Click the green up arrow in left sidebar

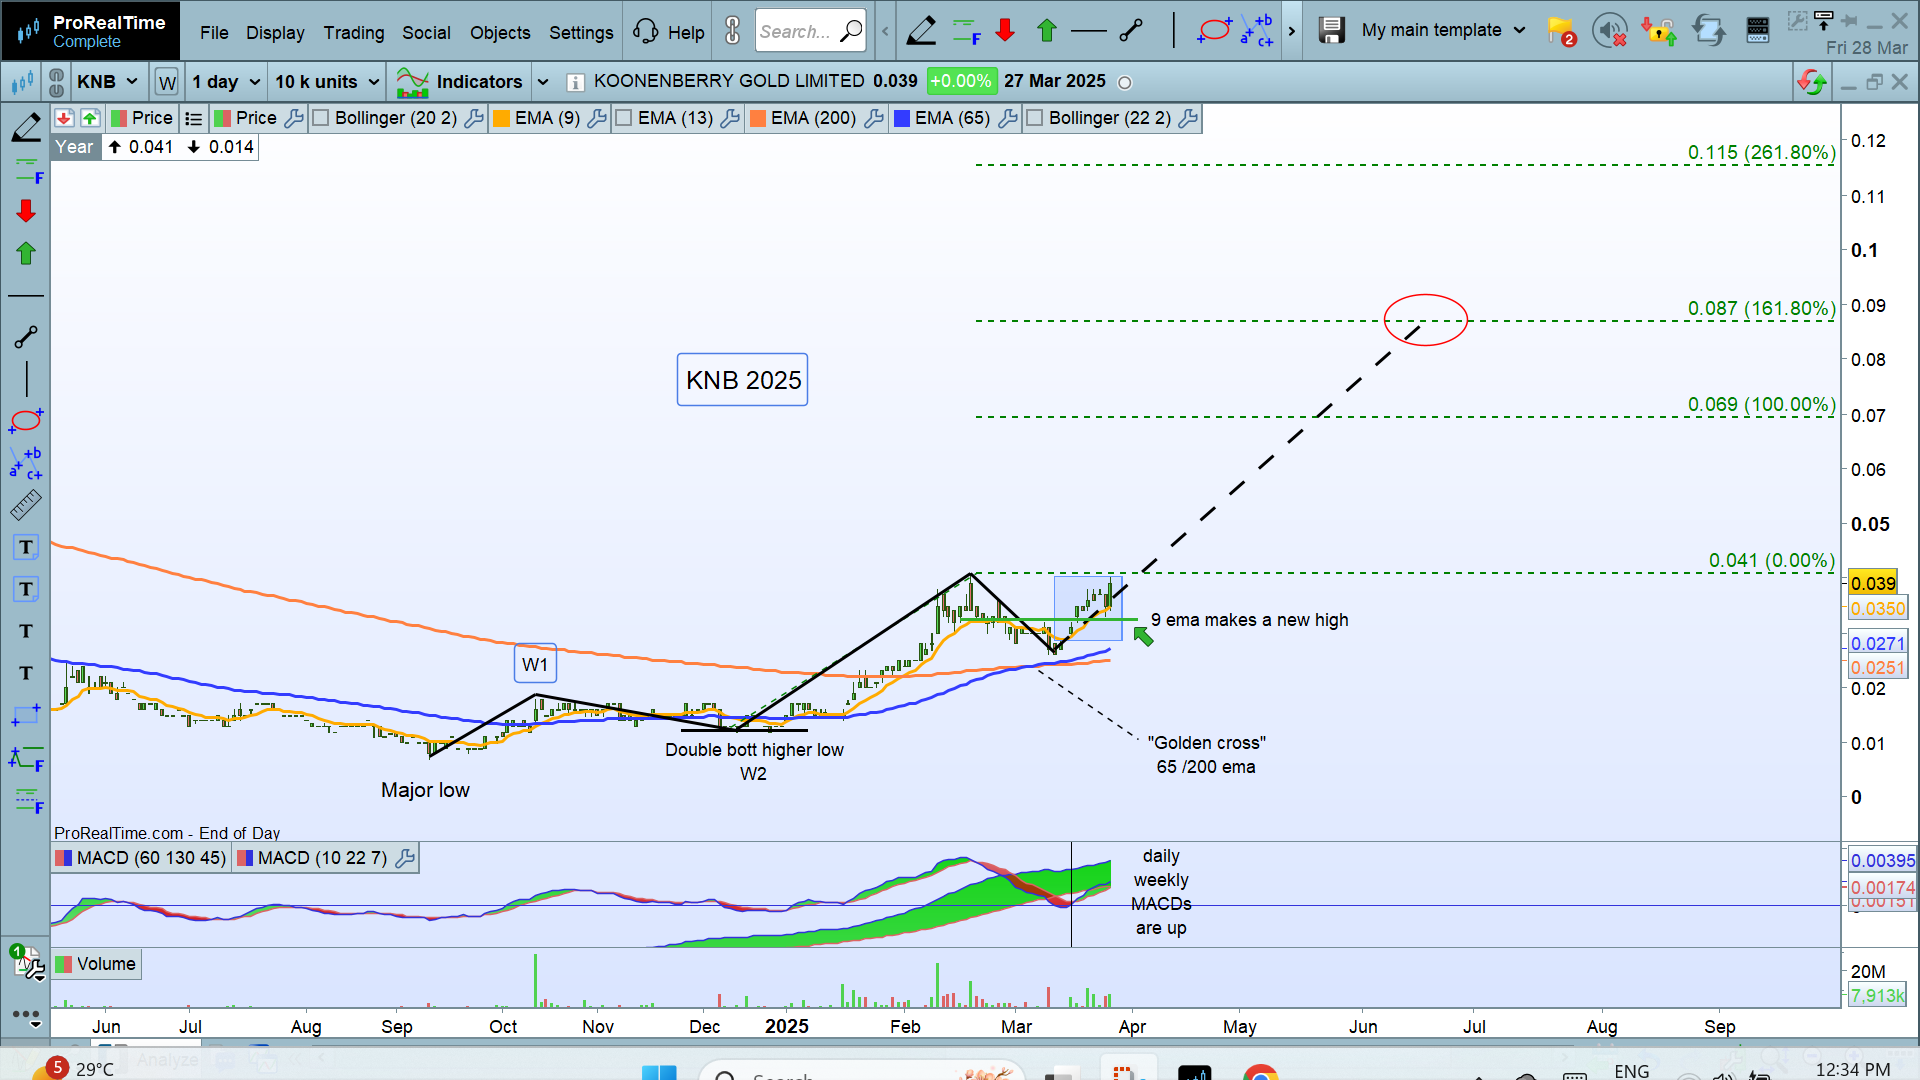[26, 253]
